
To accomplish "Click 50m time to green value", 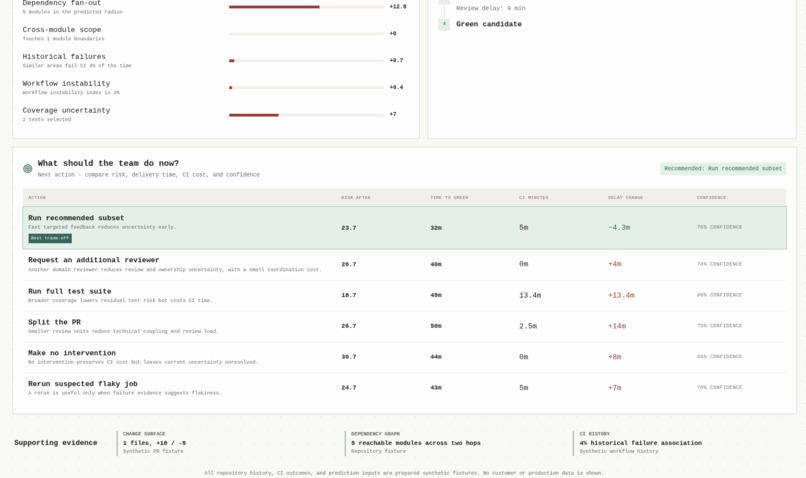I will pos(436,326).
